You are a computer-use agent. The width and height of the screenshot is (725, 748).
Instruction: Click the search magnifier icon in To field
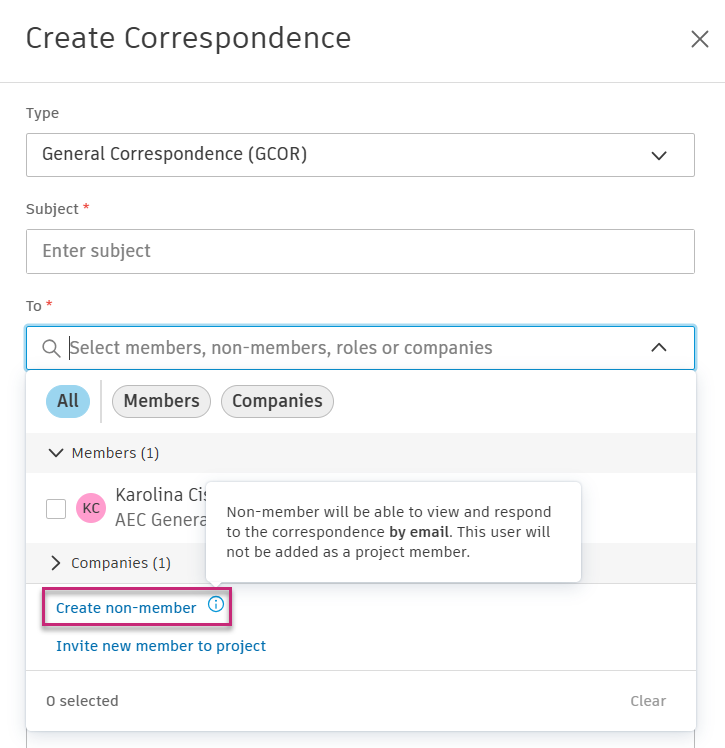51,348
